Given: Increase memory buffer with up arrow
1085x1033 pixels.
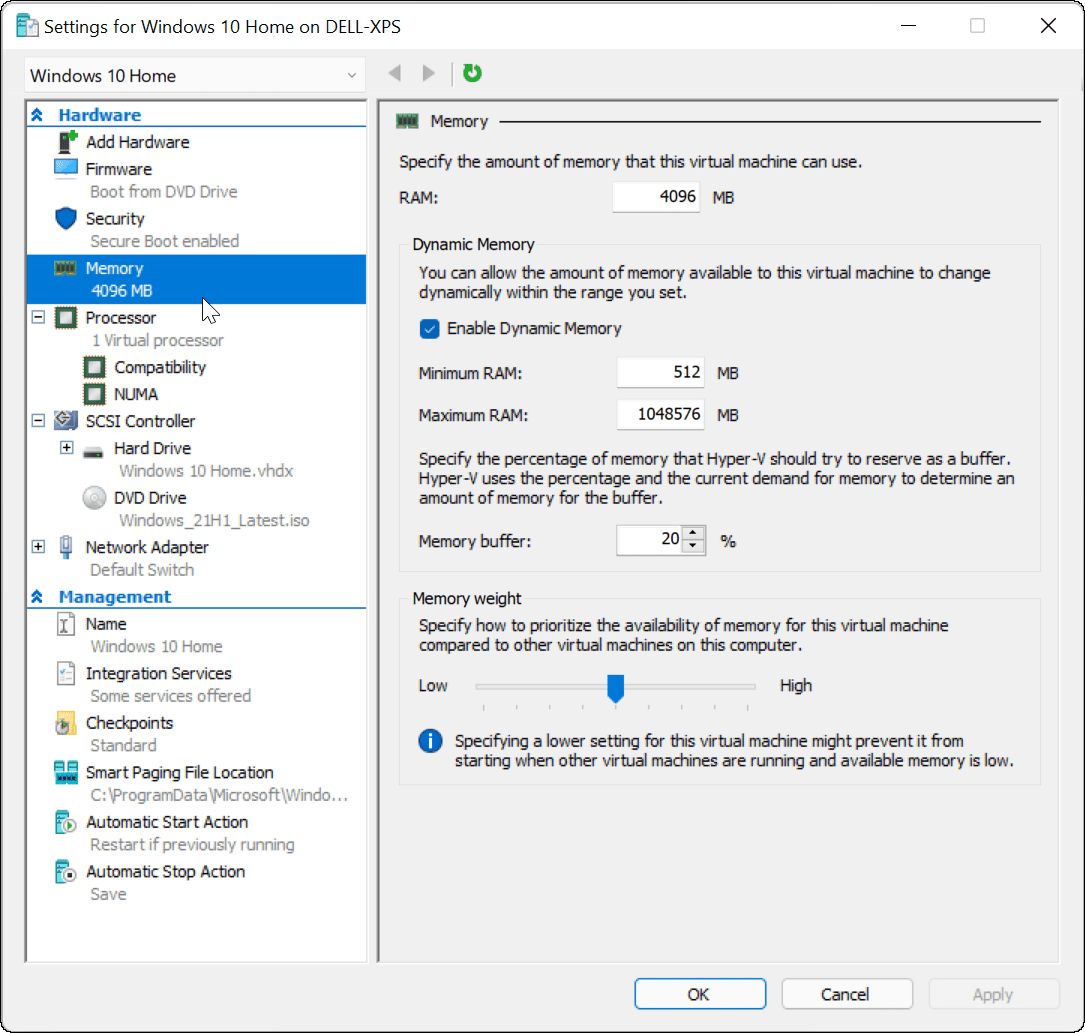Looking at the screenshot, I should pos(693,533).
